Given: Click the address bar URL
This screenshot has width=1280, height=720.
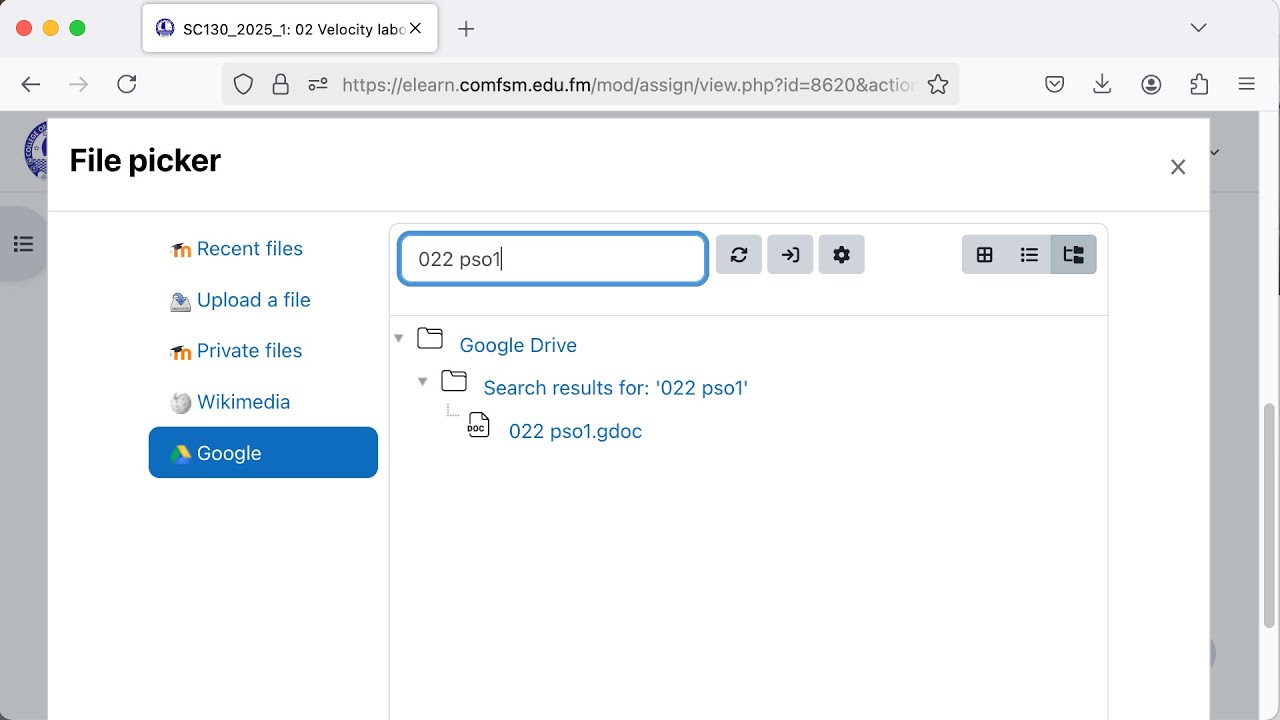Looking at the screenshot, I should click(x=628, y=85).
